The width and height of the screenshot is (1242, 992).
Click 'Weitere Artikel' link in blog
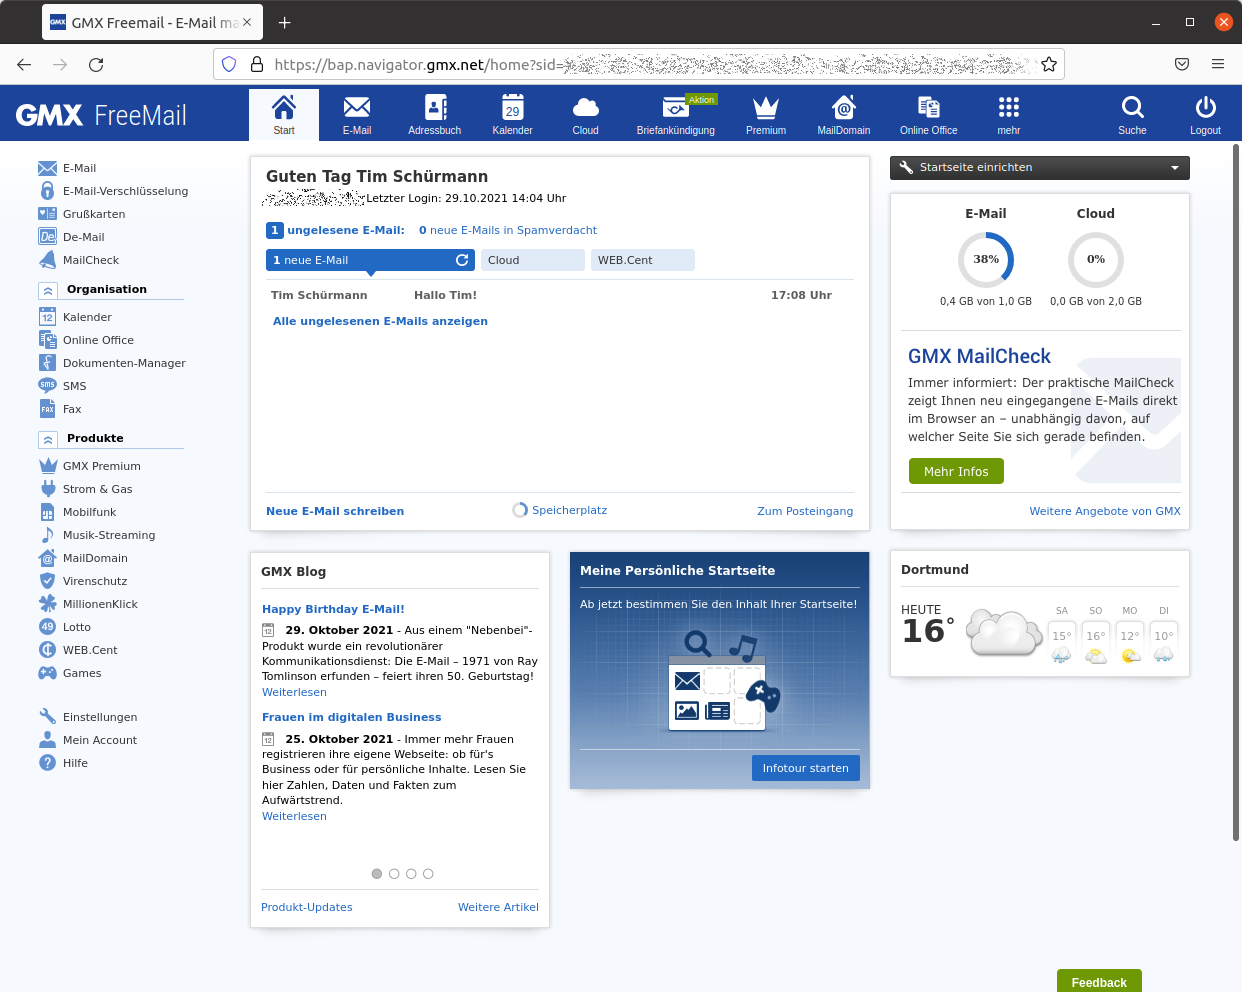(498, 907)
